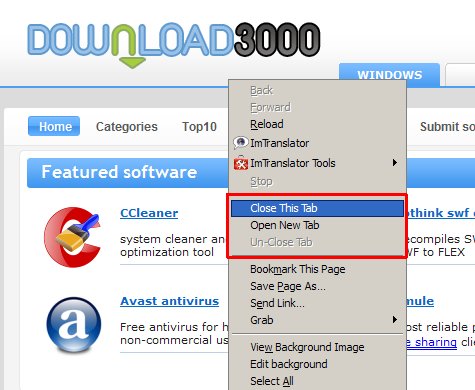Follow the file sharing text link

pos(432,342)
